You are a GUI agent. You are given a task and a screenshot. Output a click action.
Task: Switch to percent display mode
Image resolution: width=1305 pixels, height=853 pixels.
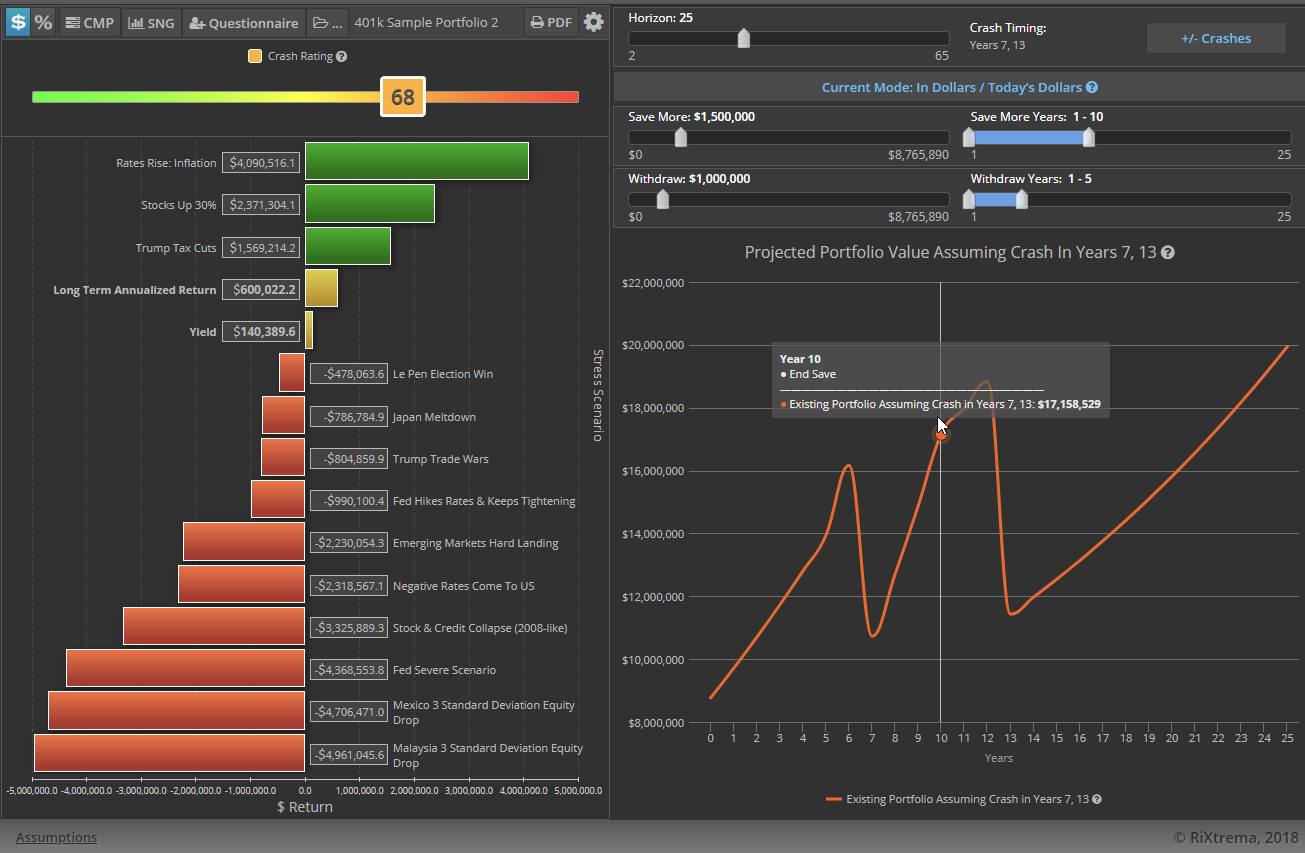tap(43, 22)
